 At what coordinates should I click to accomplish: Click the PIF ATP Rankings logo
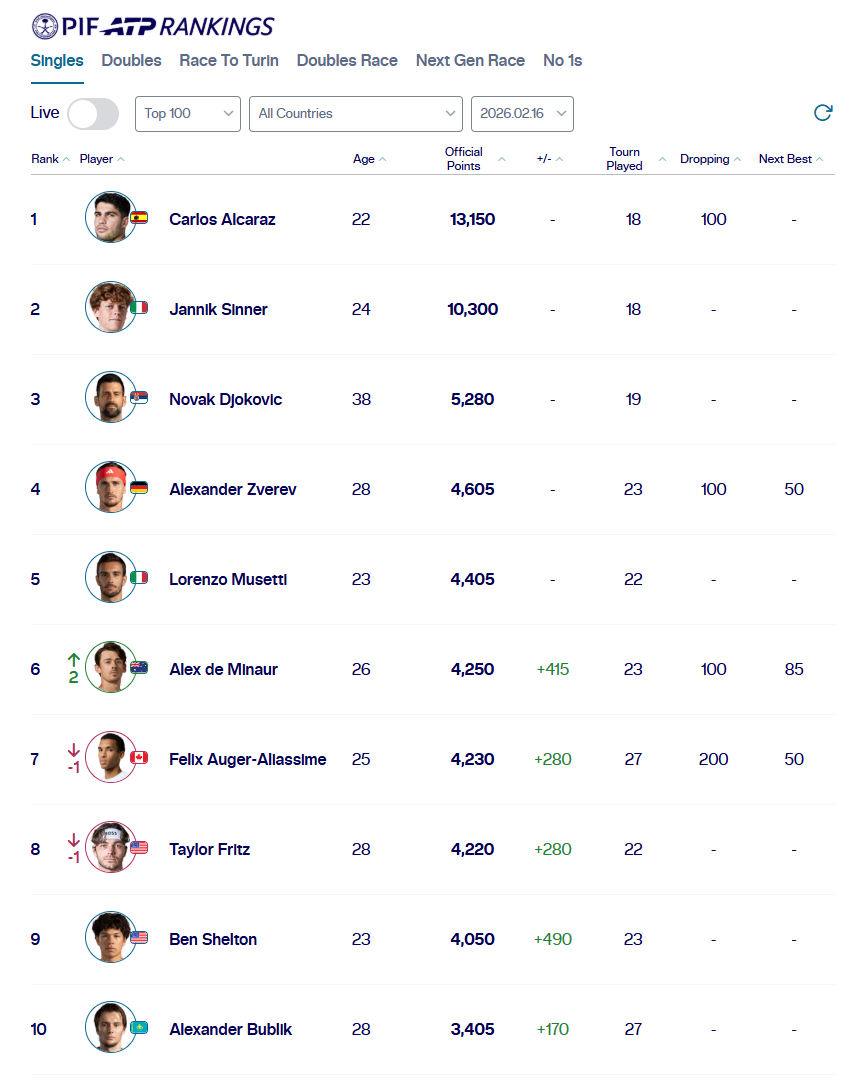point(153,26)
